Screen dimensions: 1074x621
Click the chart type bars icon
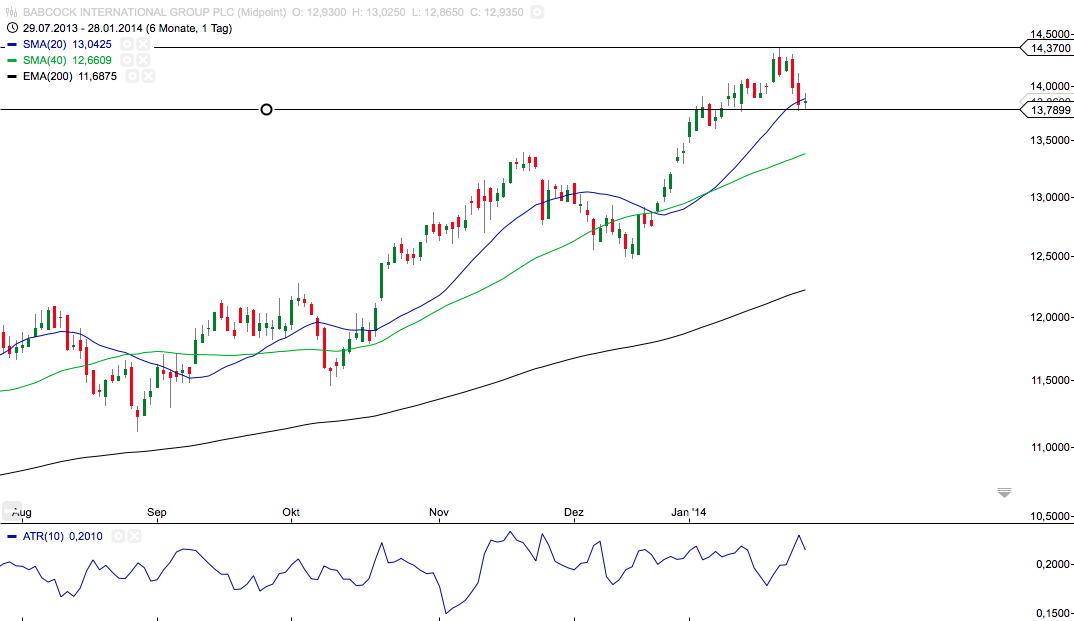[x=12, y=12]
